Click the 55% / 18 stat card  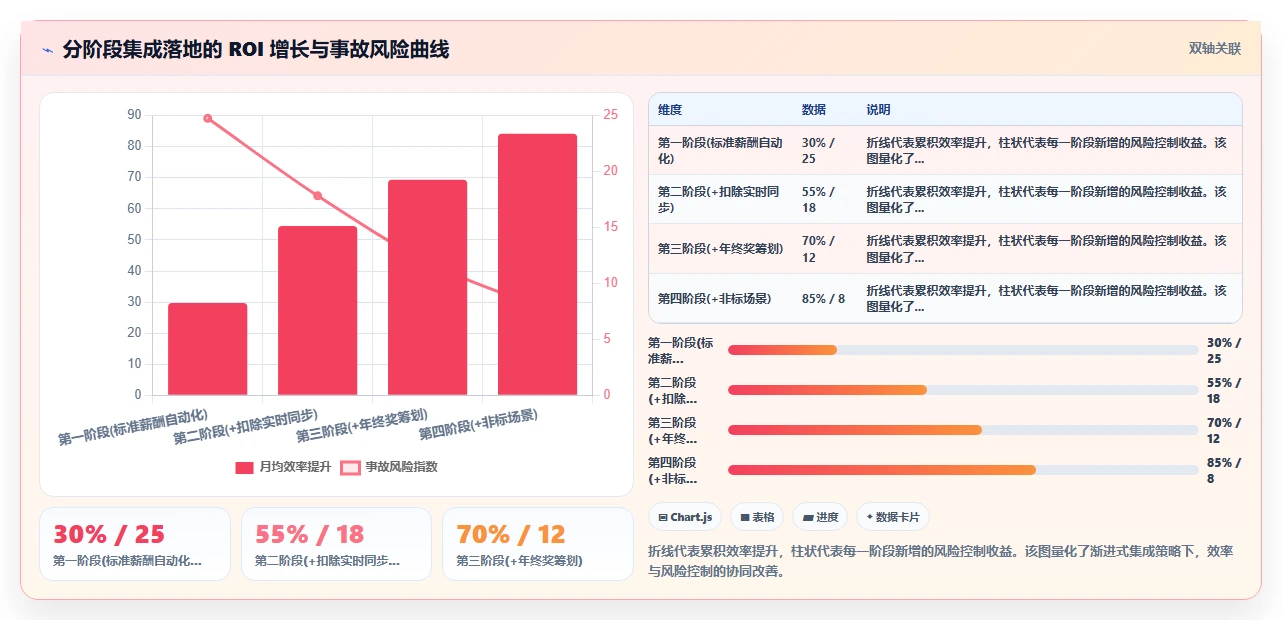[336, 544]
